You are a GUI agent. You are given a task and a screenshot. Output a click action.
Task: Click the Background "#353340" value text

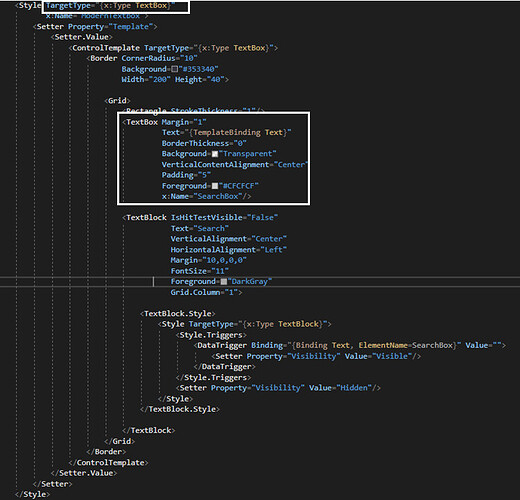199,69
